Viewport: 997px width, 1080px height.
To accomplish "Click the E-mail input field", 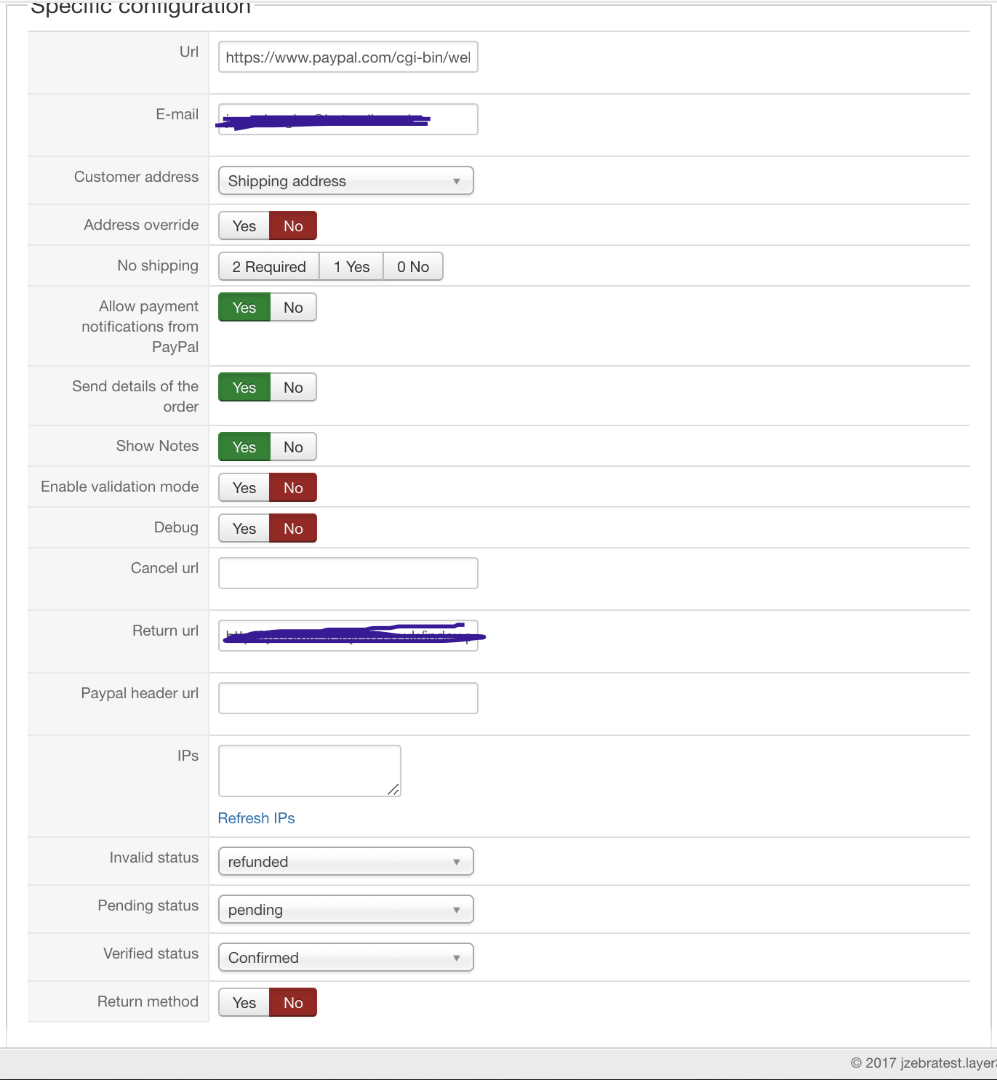I will (347, 119).
